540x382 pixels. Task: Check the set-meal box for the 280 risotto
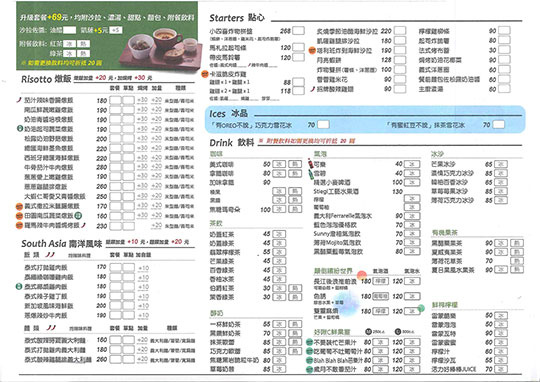[x=115, y=167]
